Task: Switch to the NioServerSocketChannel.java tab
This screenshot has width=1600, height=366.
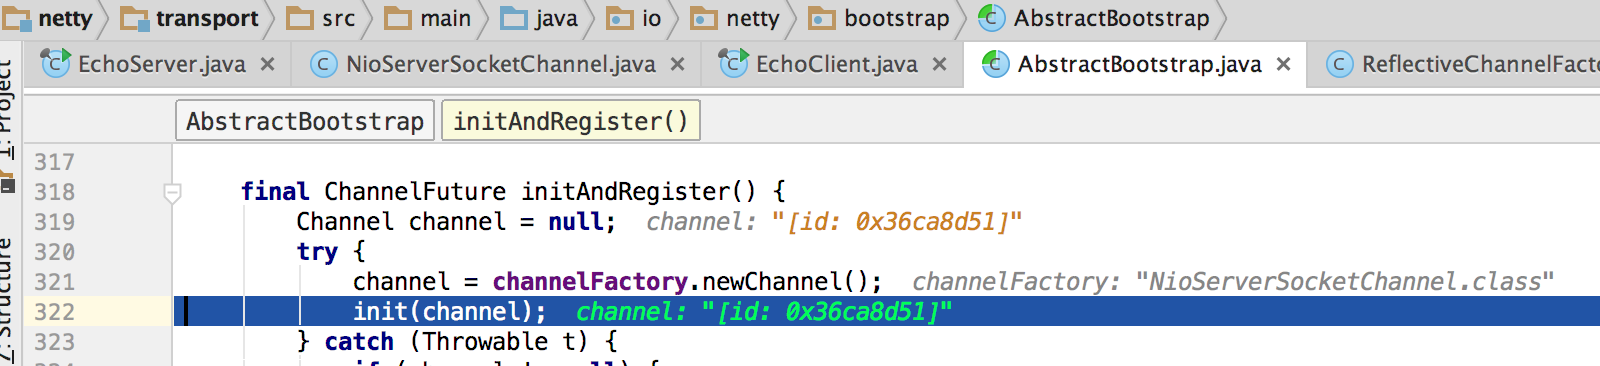Action: 501,64
